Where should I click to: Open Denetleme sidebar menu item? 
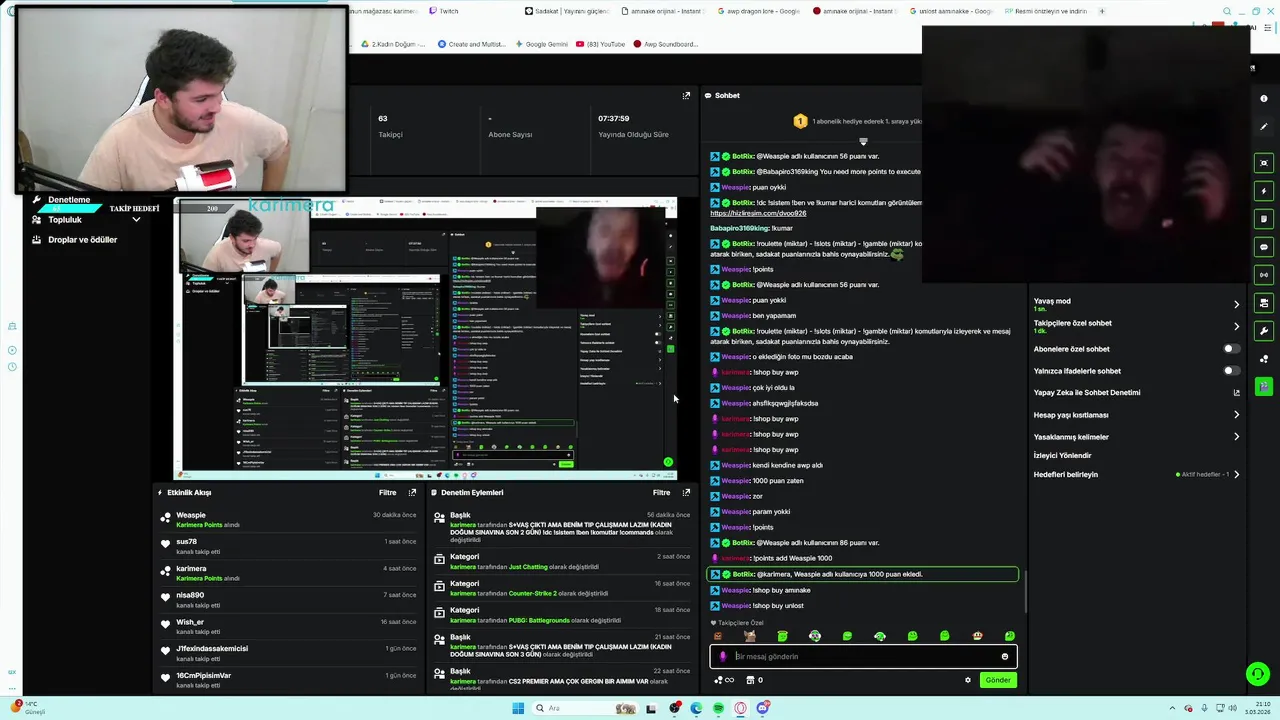coord(69,200)
